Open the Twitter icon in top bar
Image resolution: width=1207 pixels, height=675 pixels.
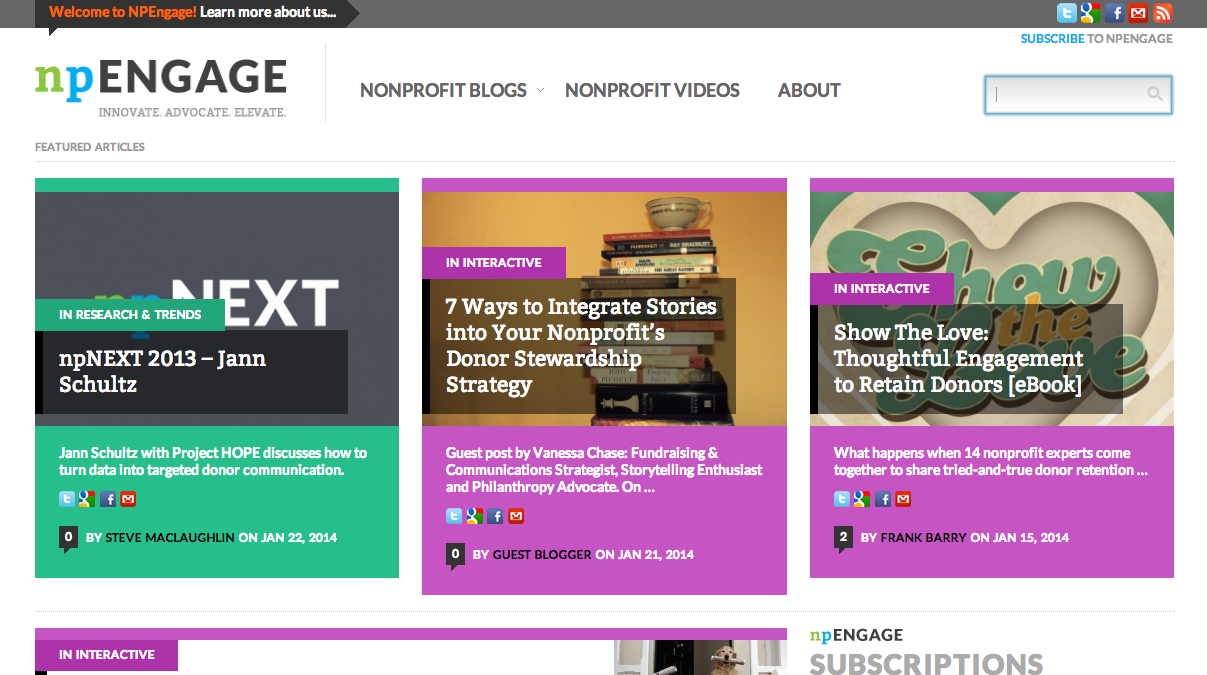[x=1067, y=13]
